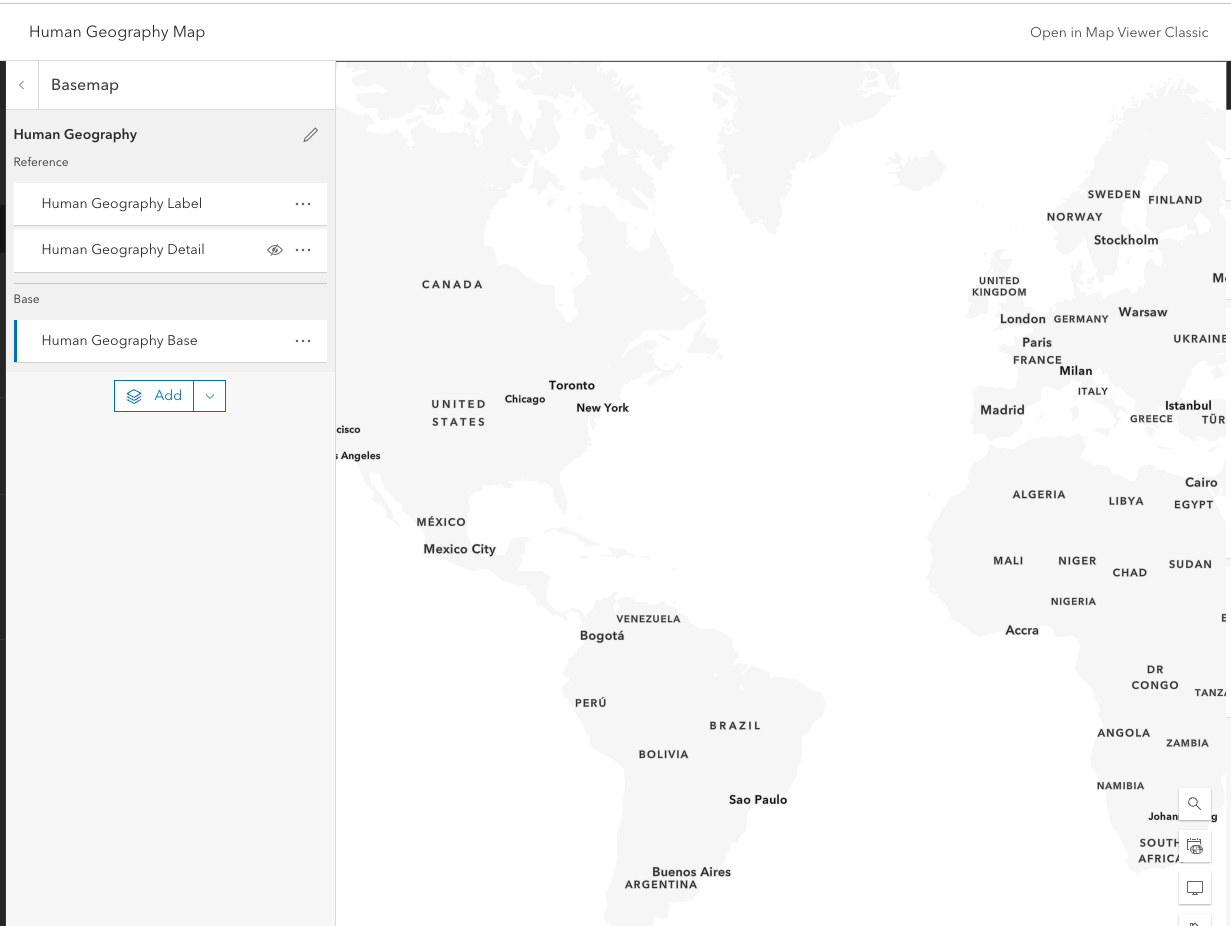Open options for Human Geography Base
The height and width of the screenshot is (926, 1231).
coord(303,341)
